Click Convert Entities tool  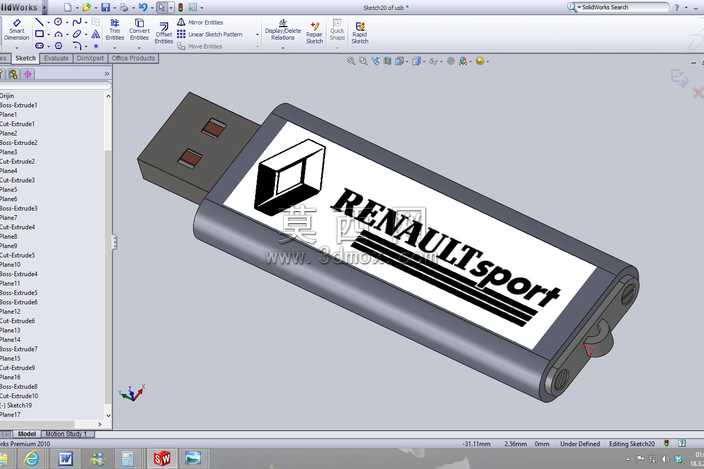point(139,30)
